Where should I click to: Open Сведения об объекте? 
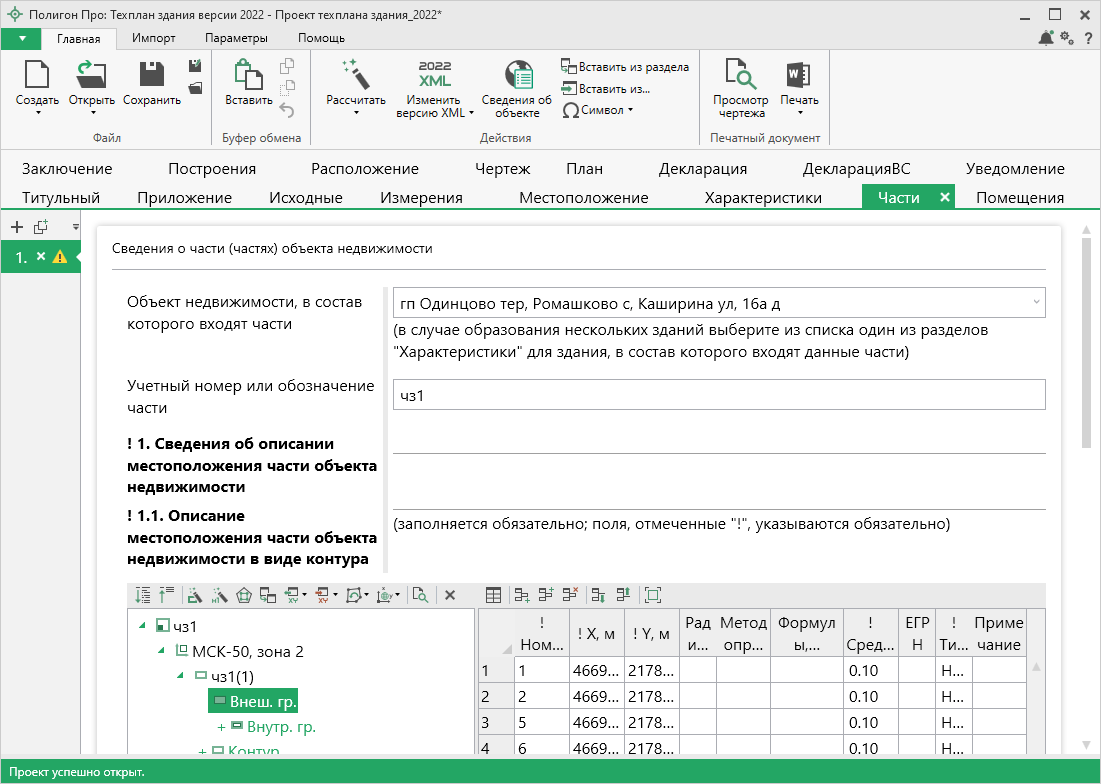coord(516,88)
